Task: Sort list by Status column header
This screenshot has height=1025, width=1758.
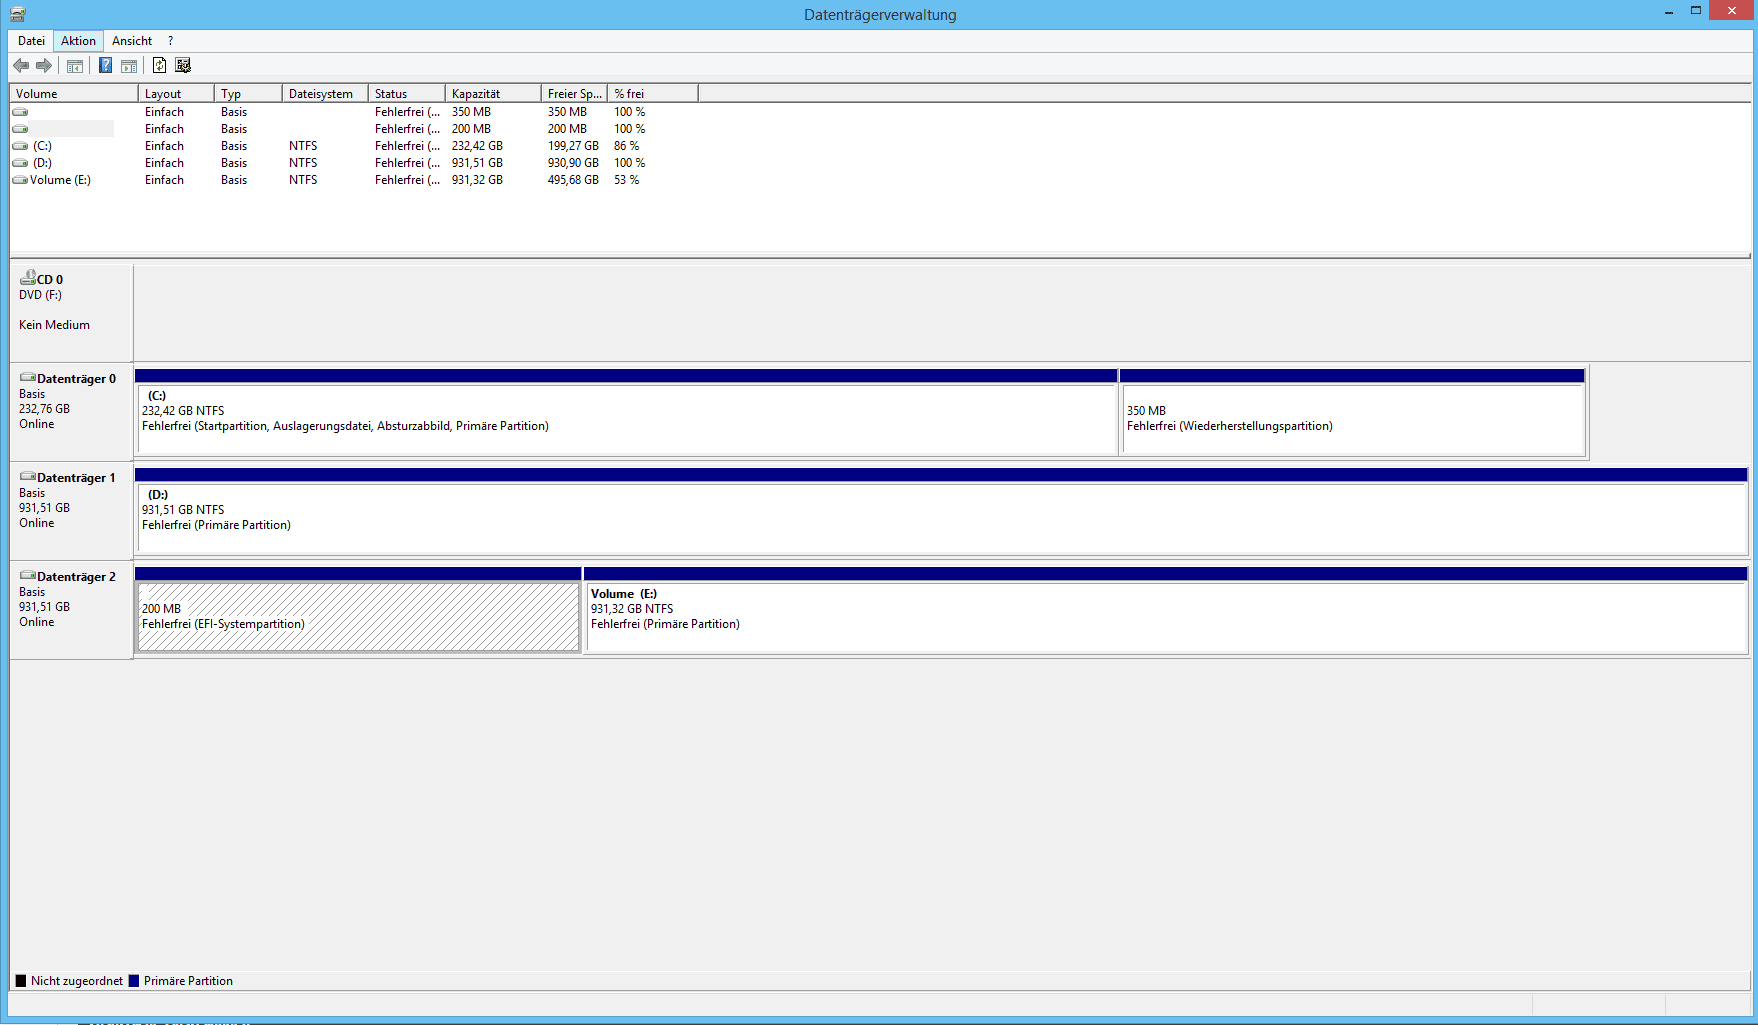Action: click(x=407, y=94)
